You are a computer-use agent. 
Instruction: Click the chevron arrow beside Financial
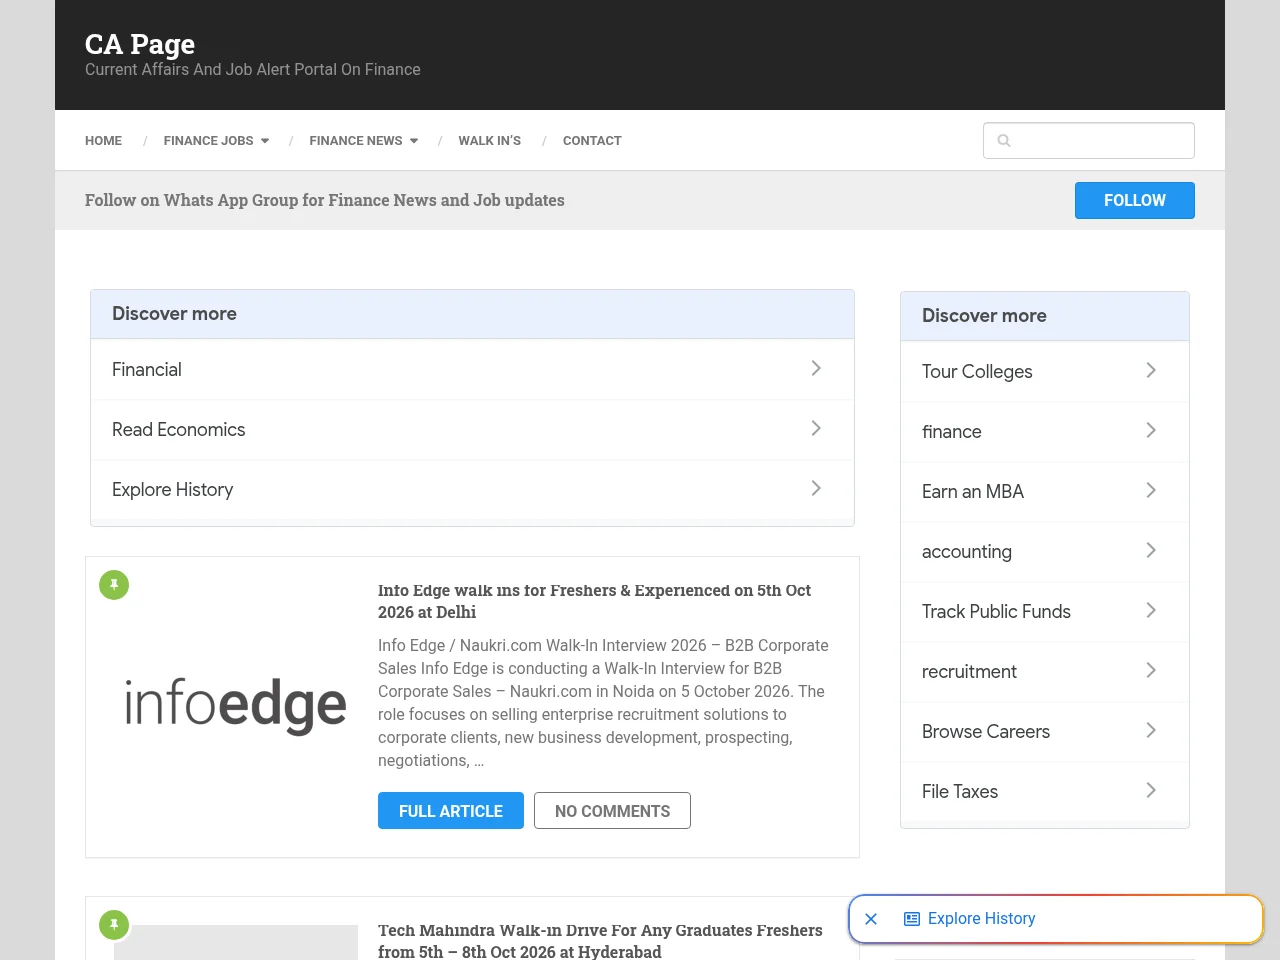click(x=816, y=368)
